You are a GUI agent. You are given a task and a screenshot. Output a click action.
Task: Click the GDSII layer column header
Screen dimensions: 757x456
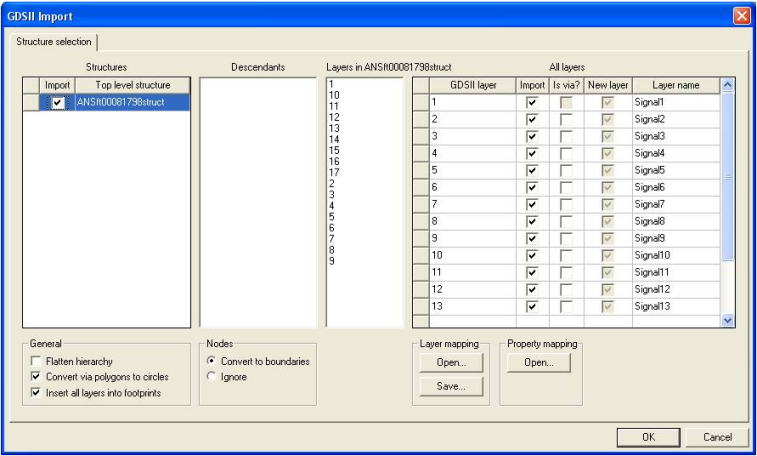473,85
